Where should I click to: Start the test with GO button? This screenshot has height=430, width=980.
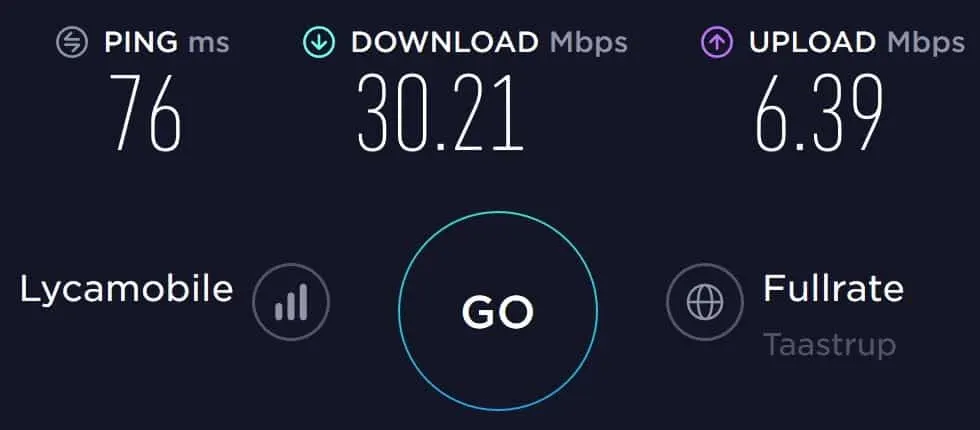(x=498, y=311)
